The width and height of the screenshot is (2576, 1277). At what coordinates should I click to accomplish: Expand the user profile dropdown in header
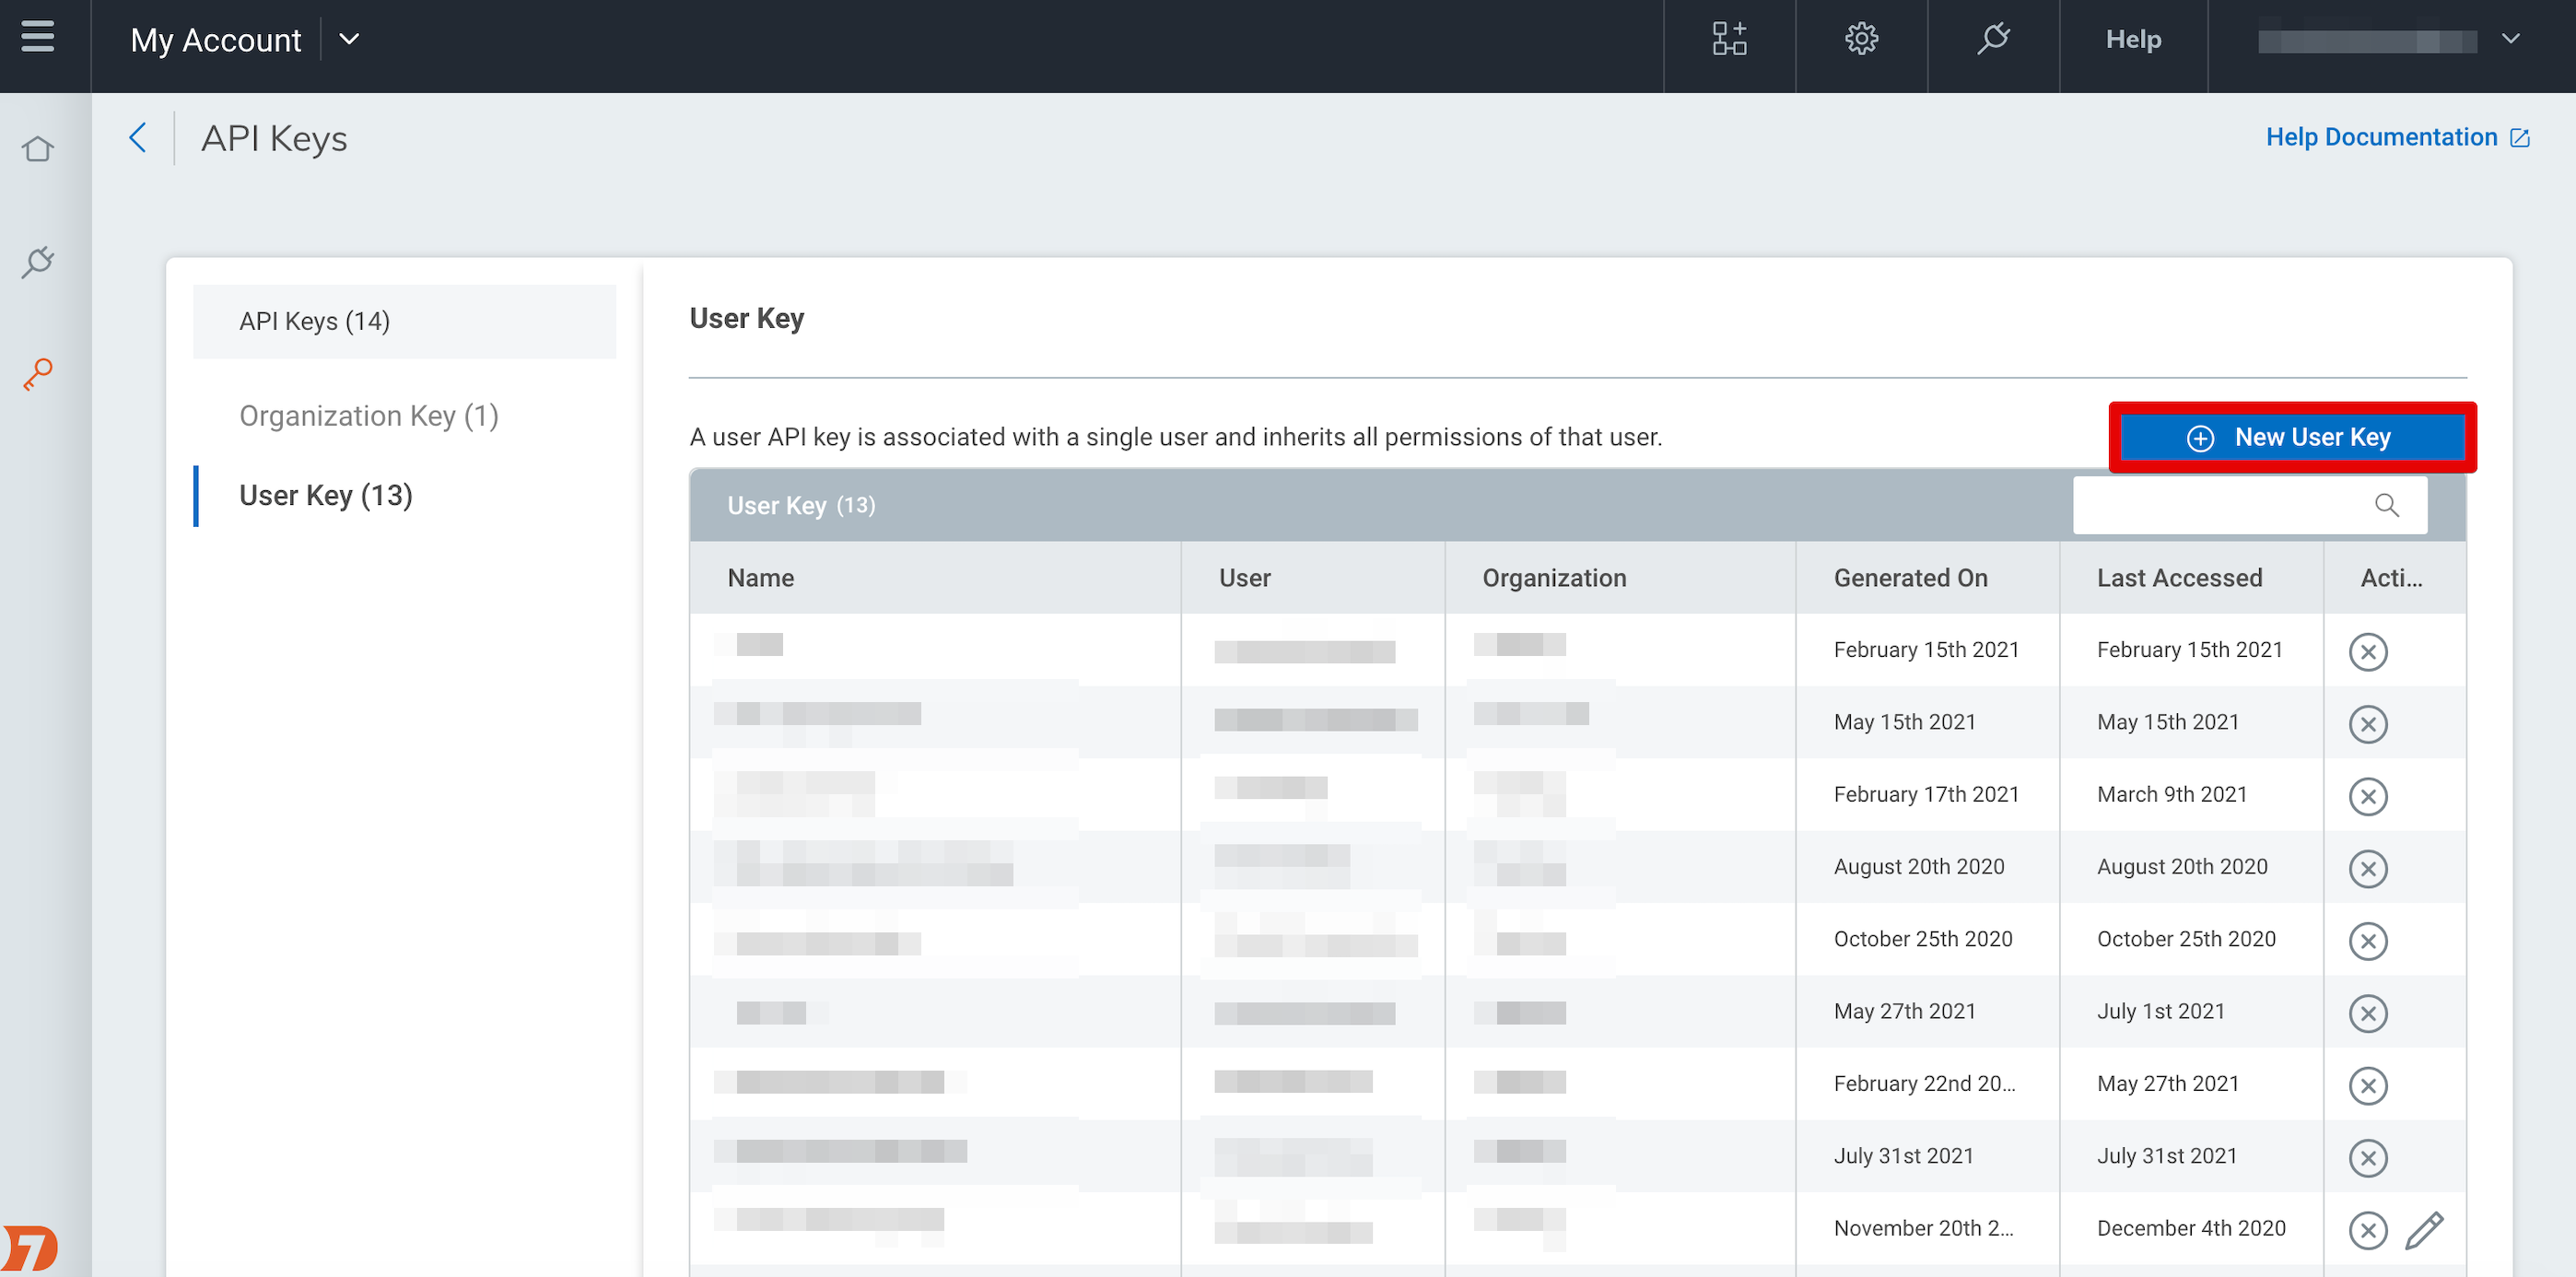(x=2510, y=39)
